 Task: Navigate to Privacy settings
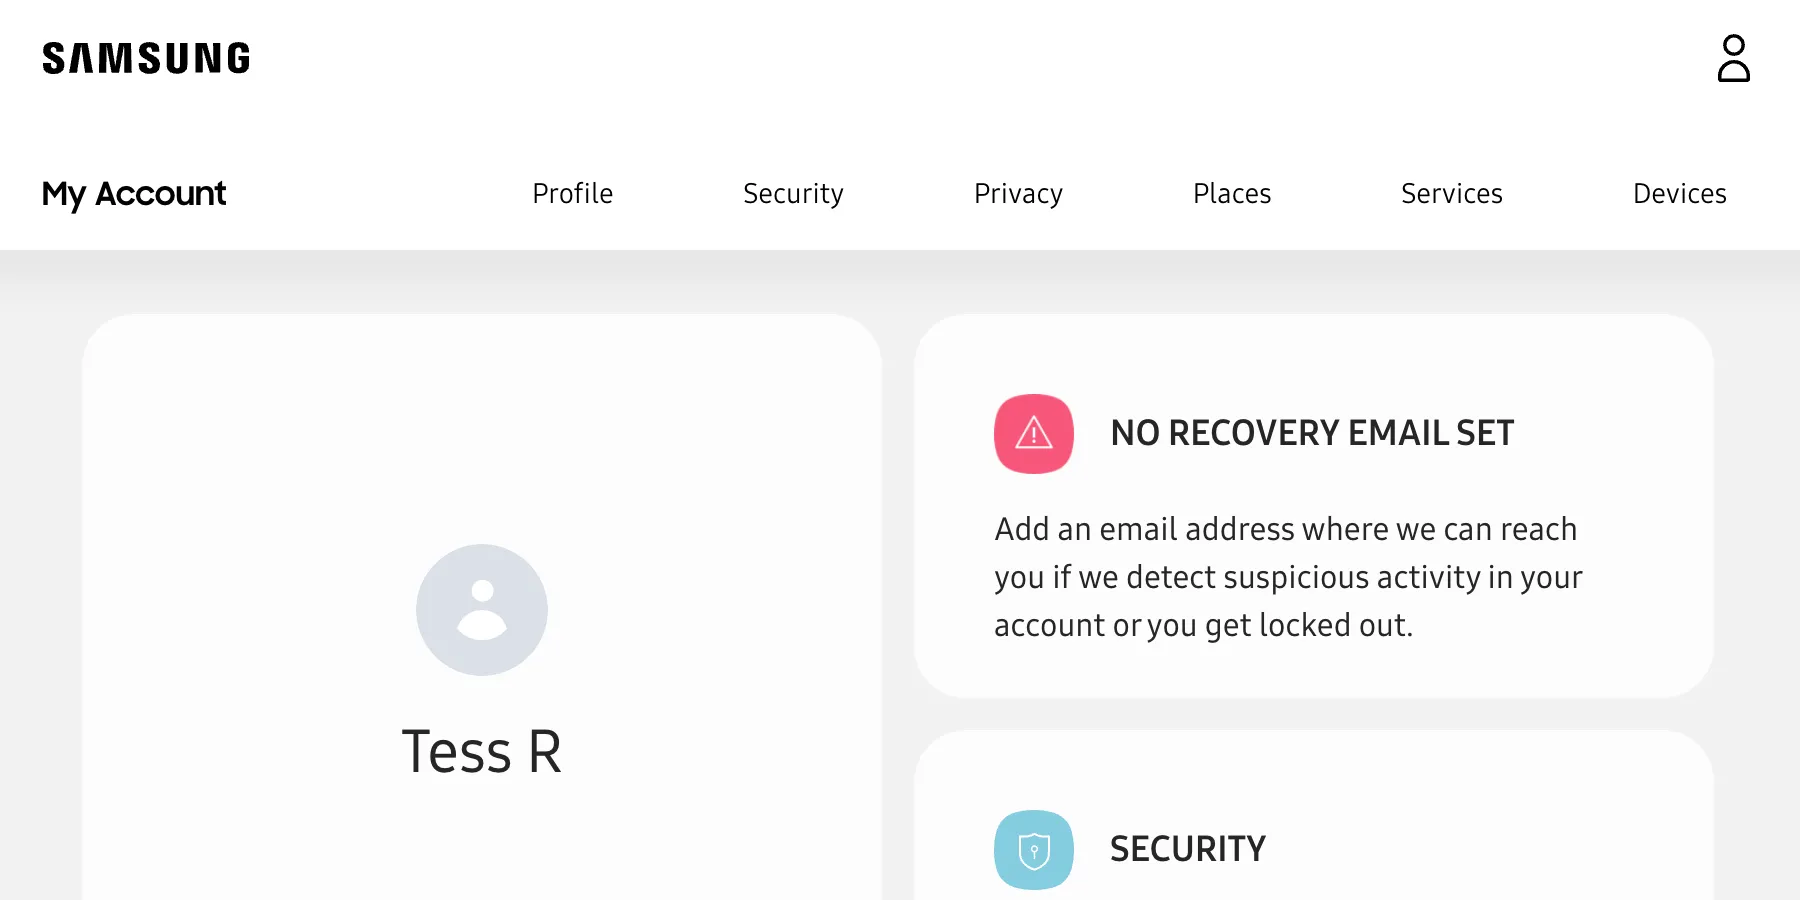1017,193
